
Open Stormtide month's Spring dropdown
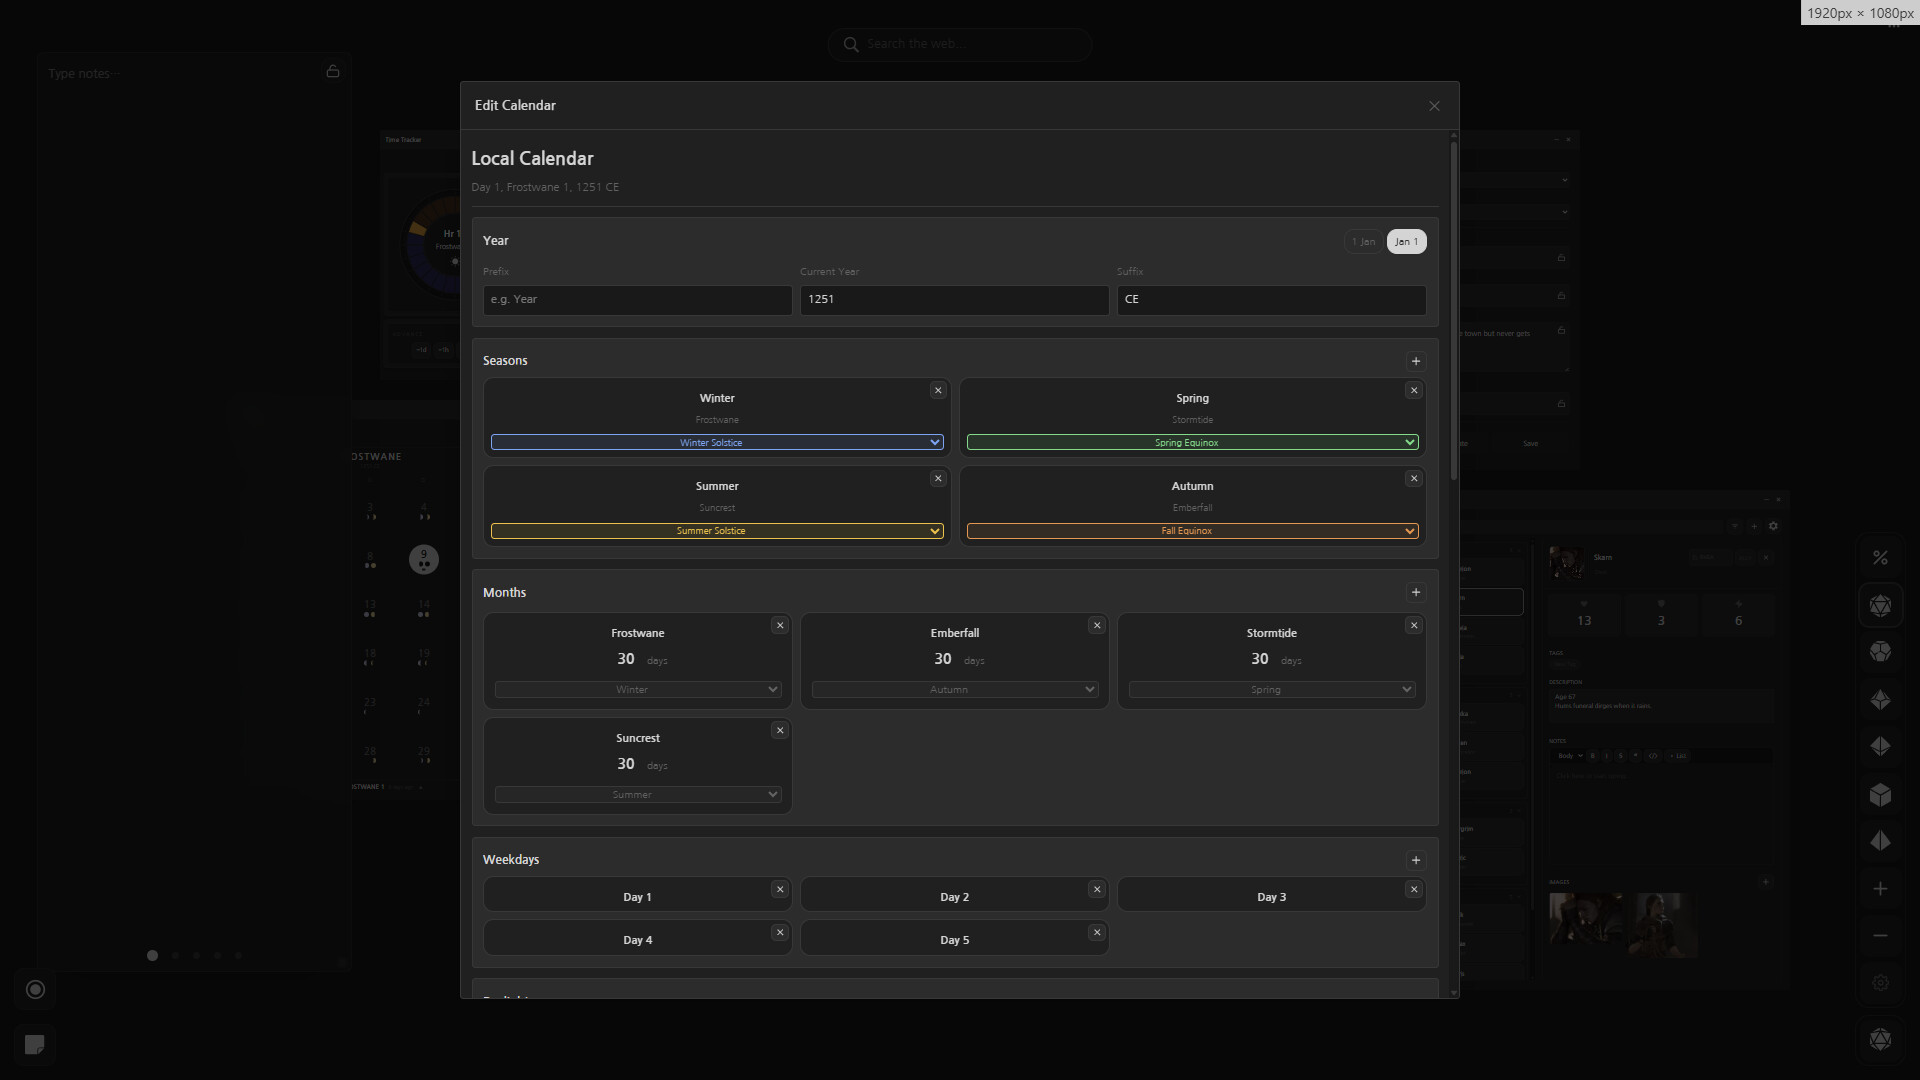(x=1271, y=690)
